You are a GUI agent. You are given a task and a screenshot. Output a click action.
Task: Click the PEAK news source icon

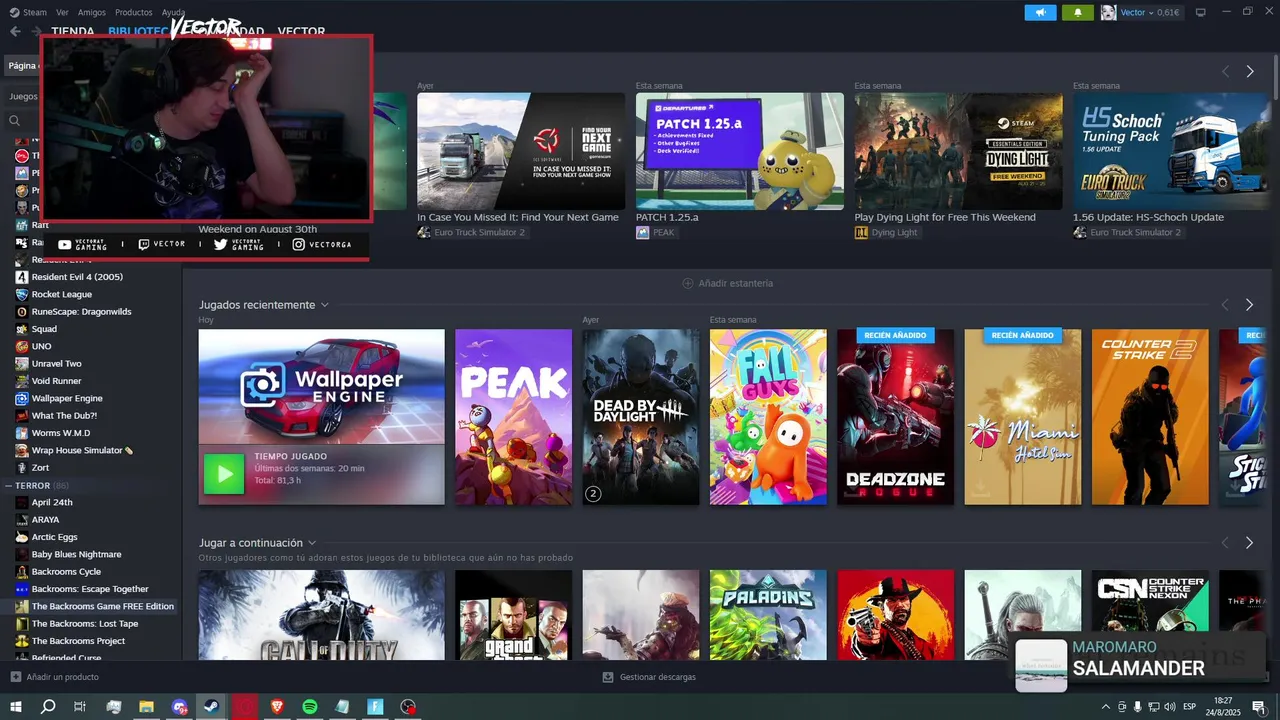coord(642,232)
